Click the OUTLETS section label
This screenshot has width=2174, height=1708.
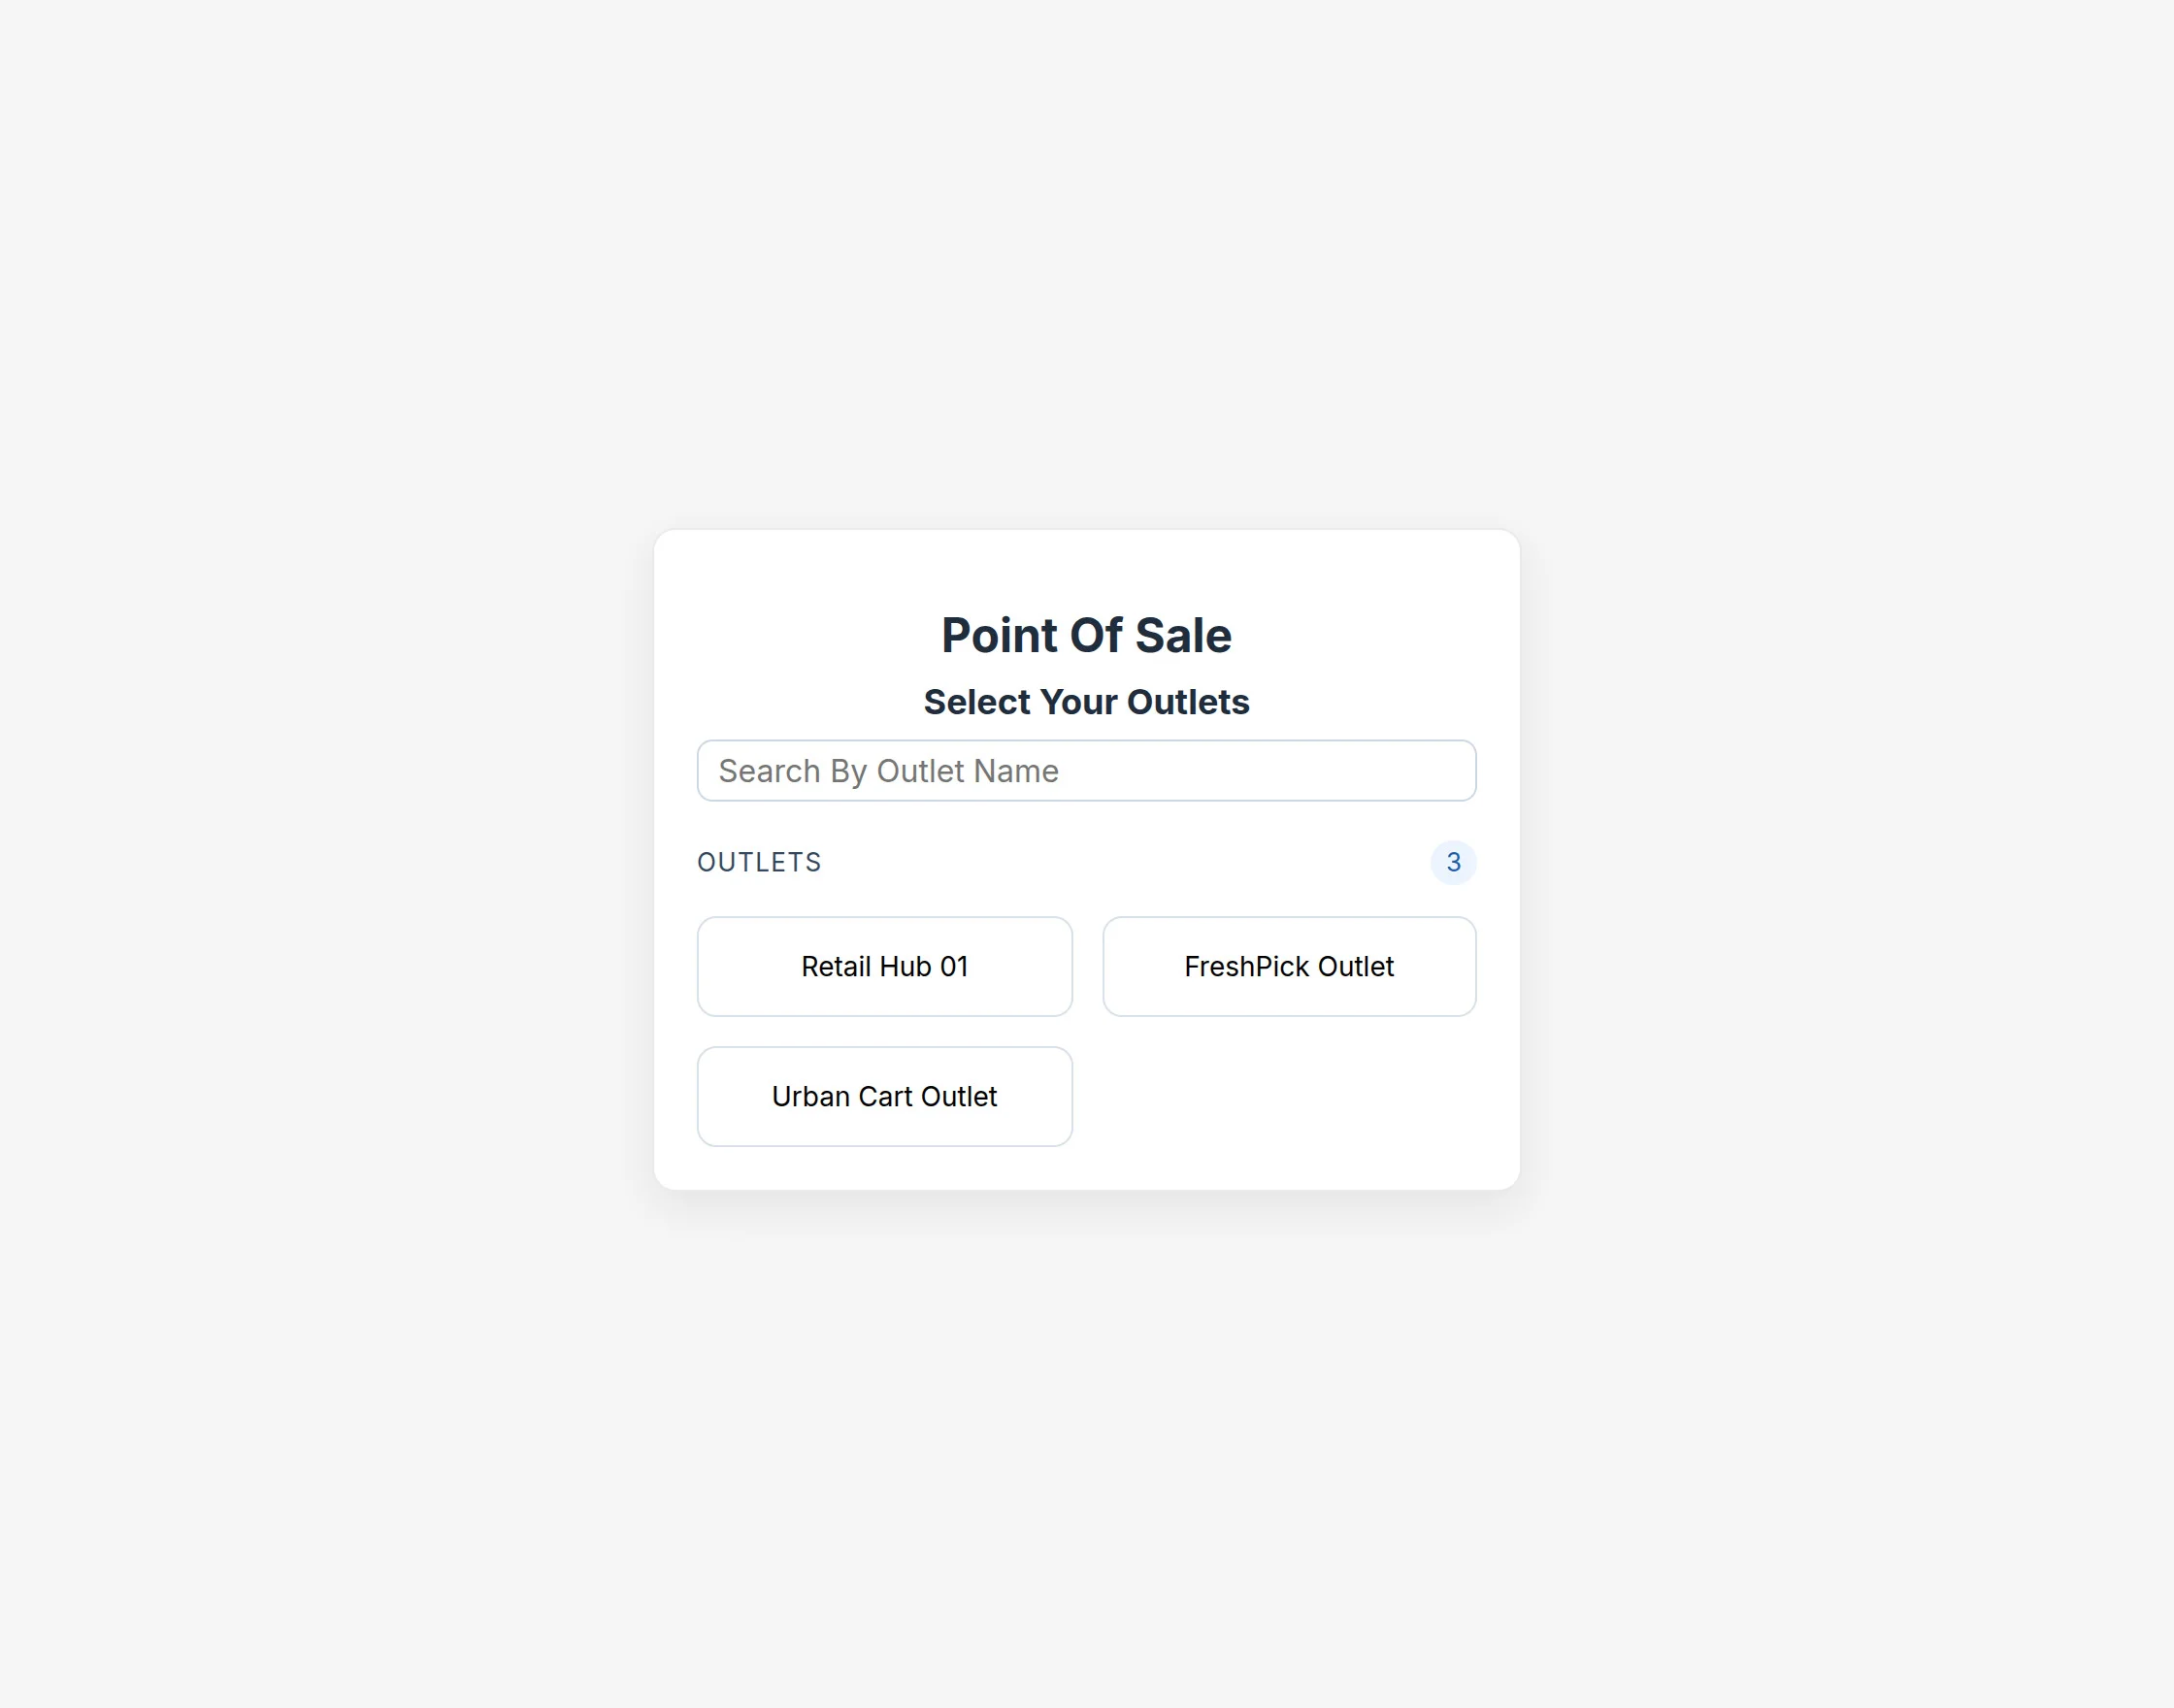coord(759,862)
